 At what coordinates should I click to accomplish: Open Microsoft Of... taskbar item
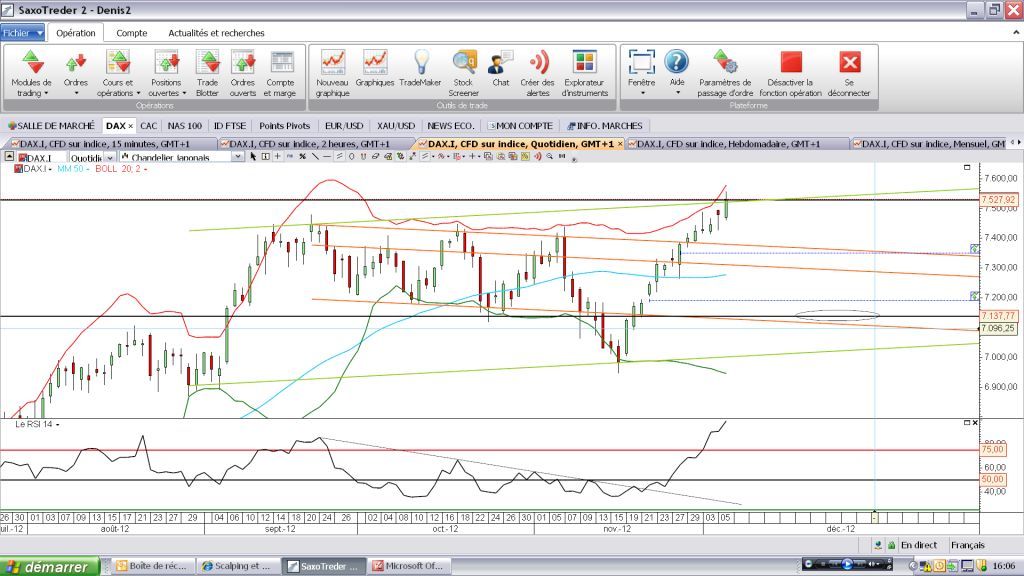pyautogui.click(x=408, y=566)
